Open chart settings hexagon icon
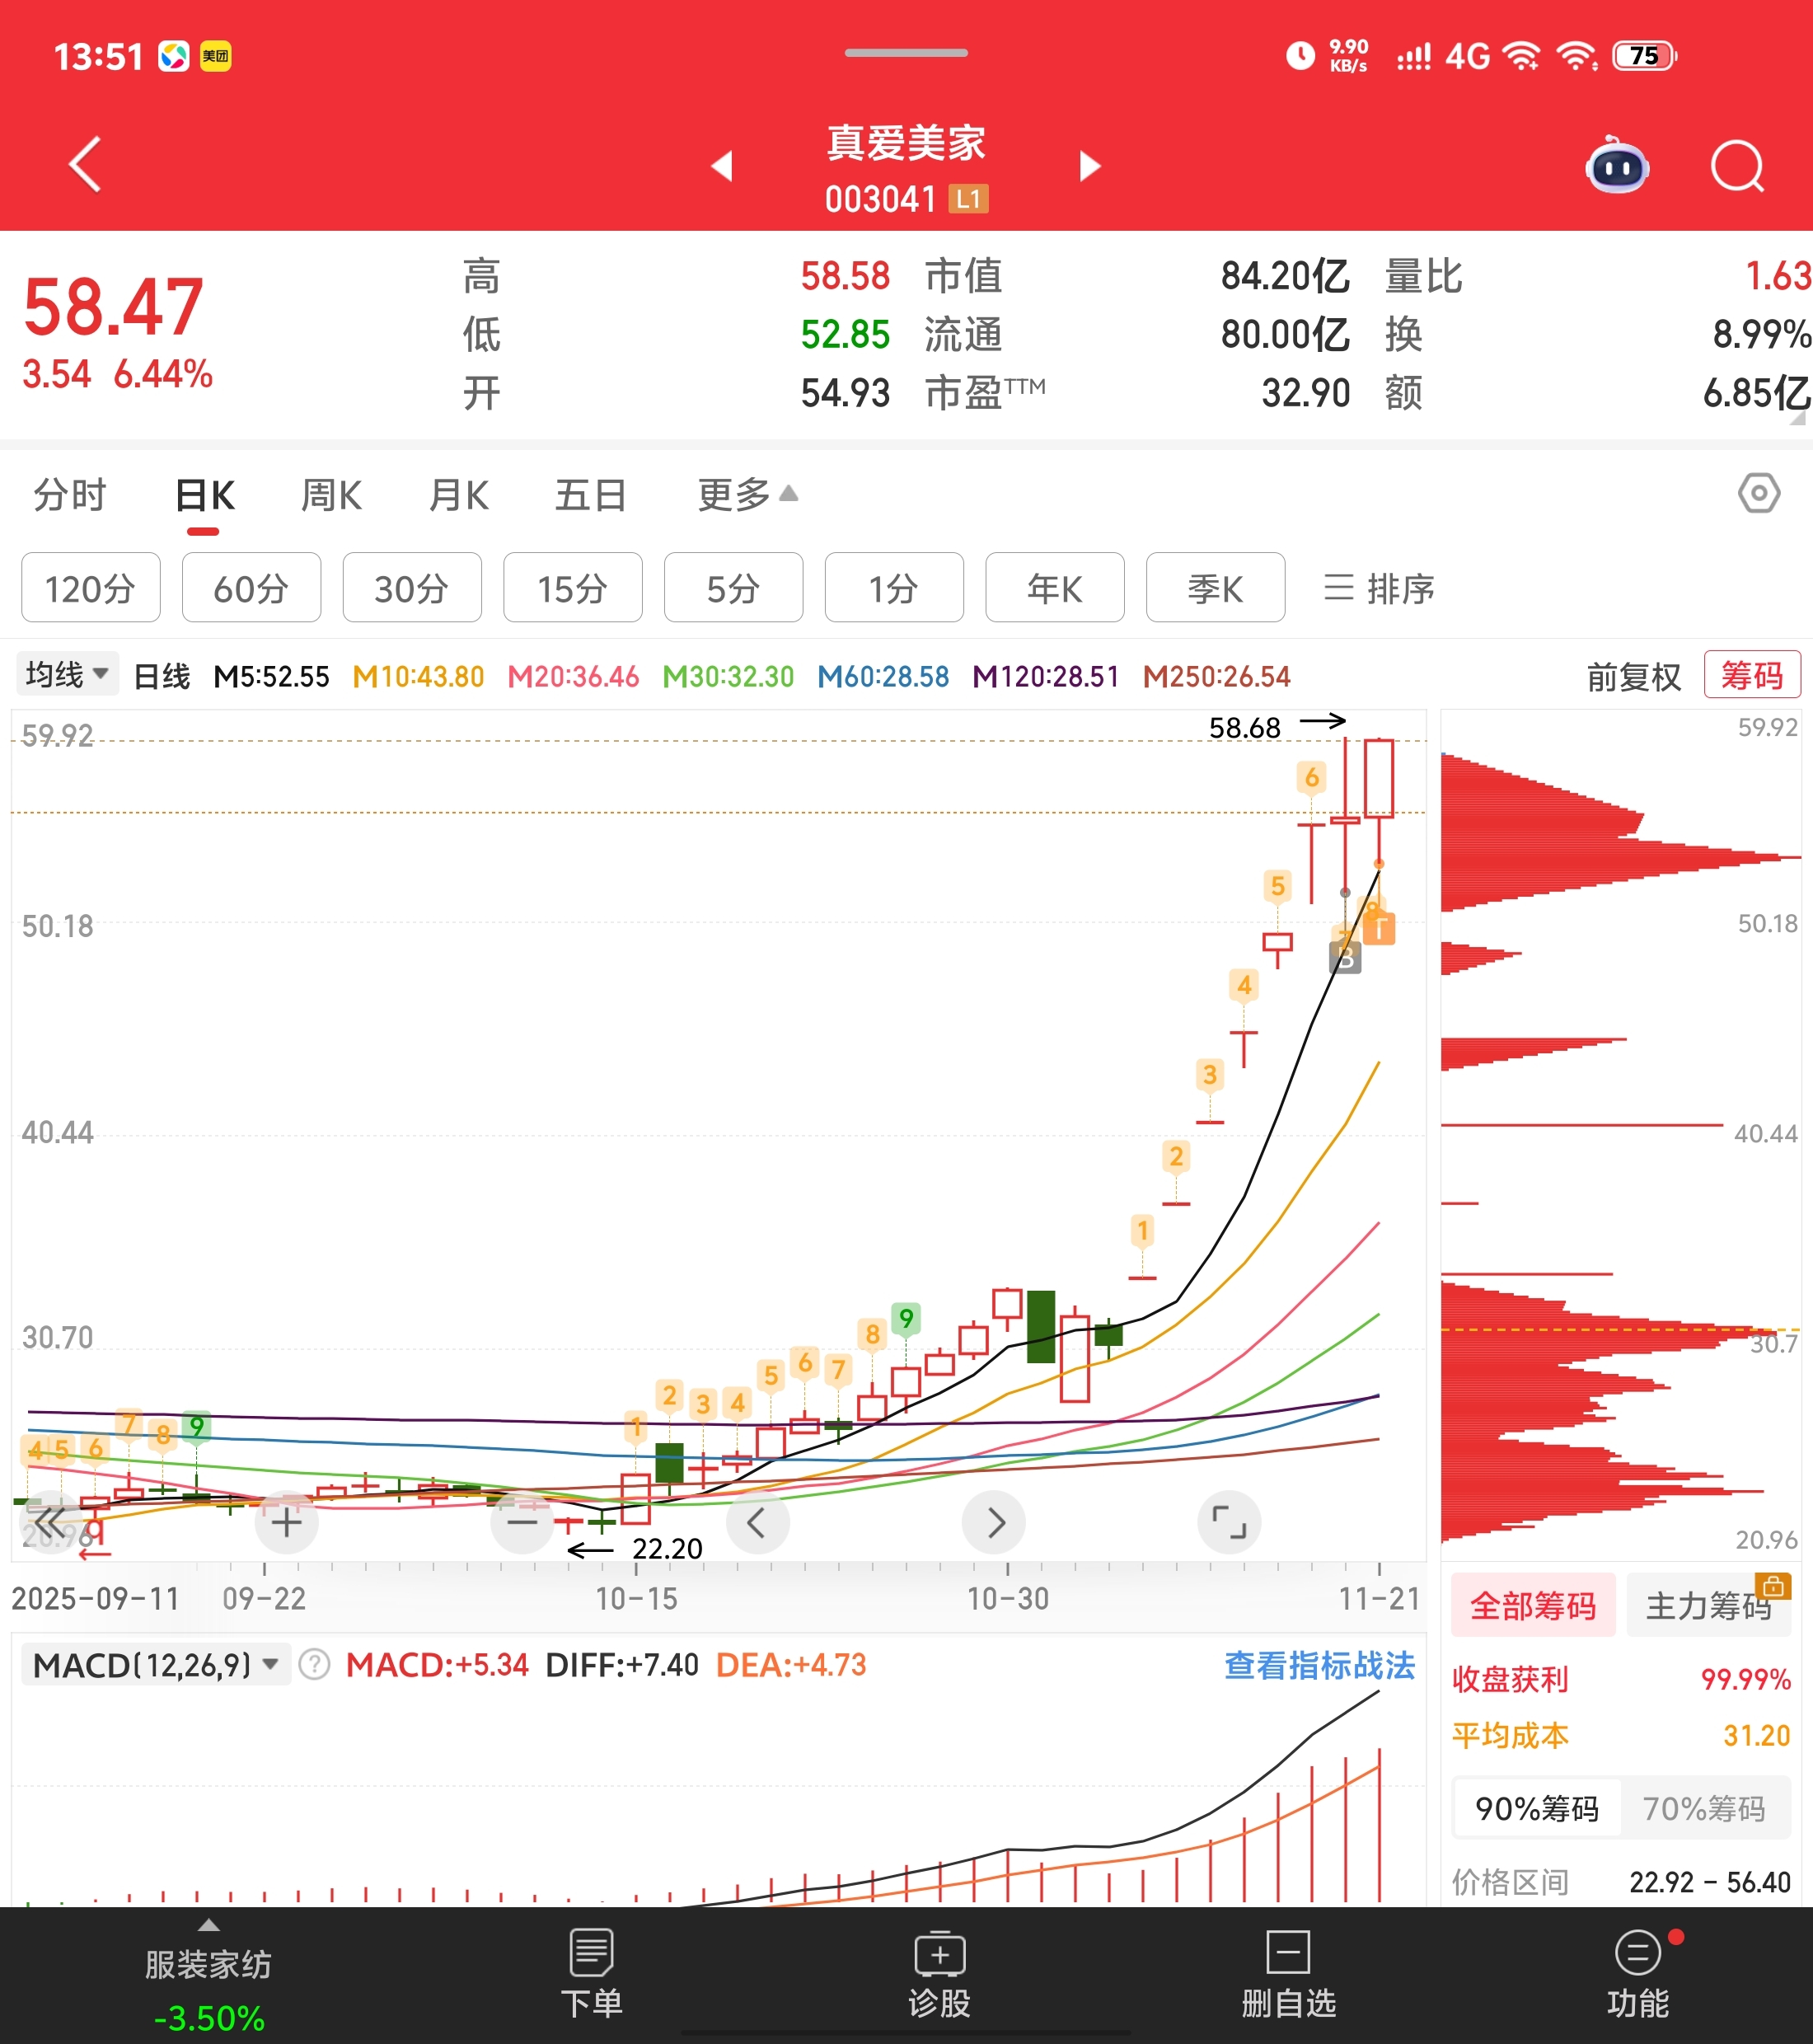1813x2044 pixels. click(1758, 494)
